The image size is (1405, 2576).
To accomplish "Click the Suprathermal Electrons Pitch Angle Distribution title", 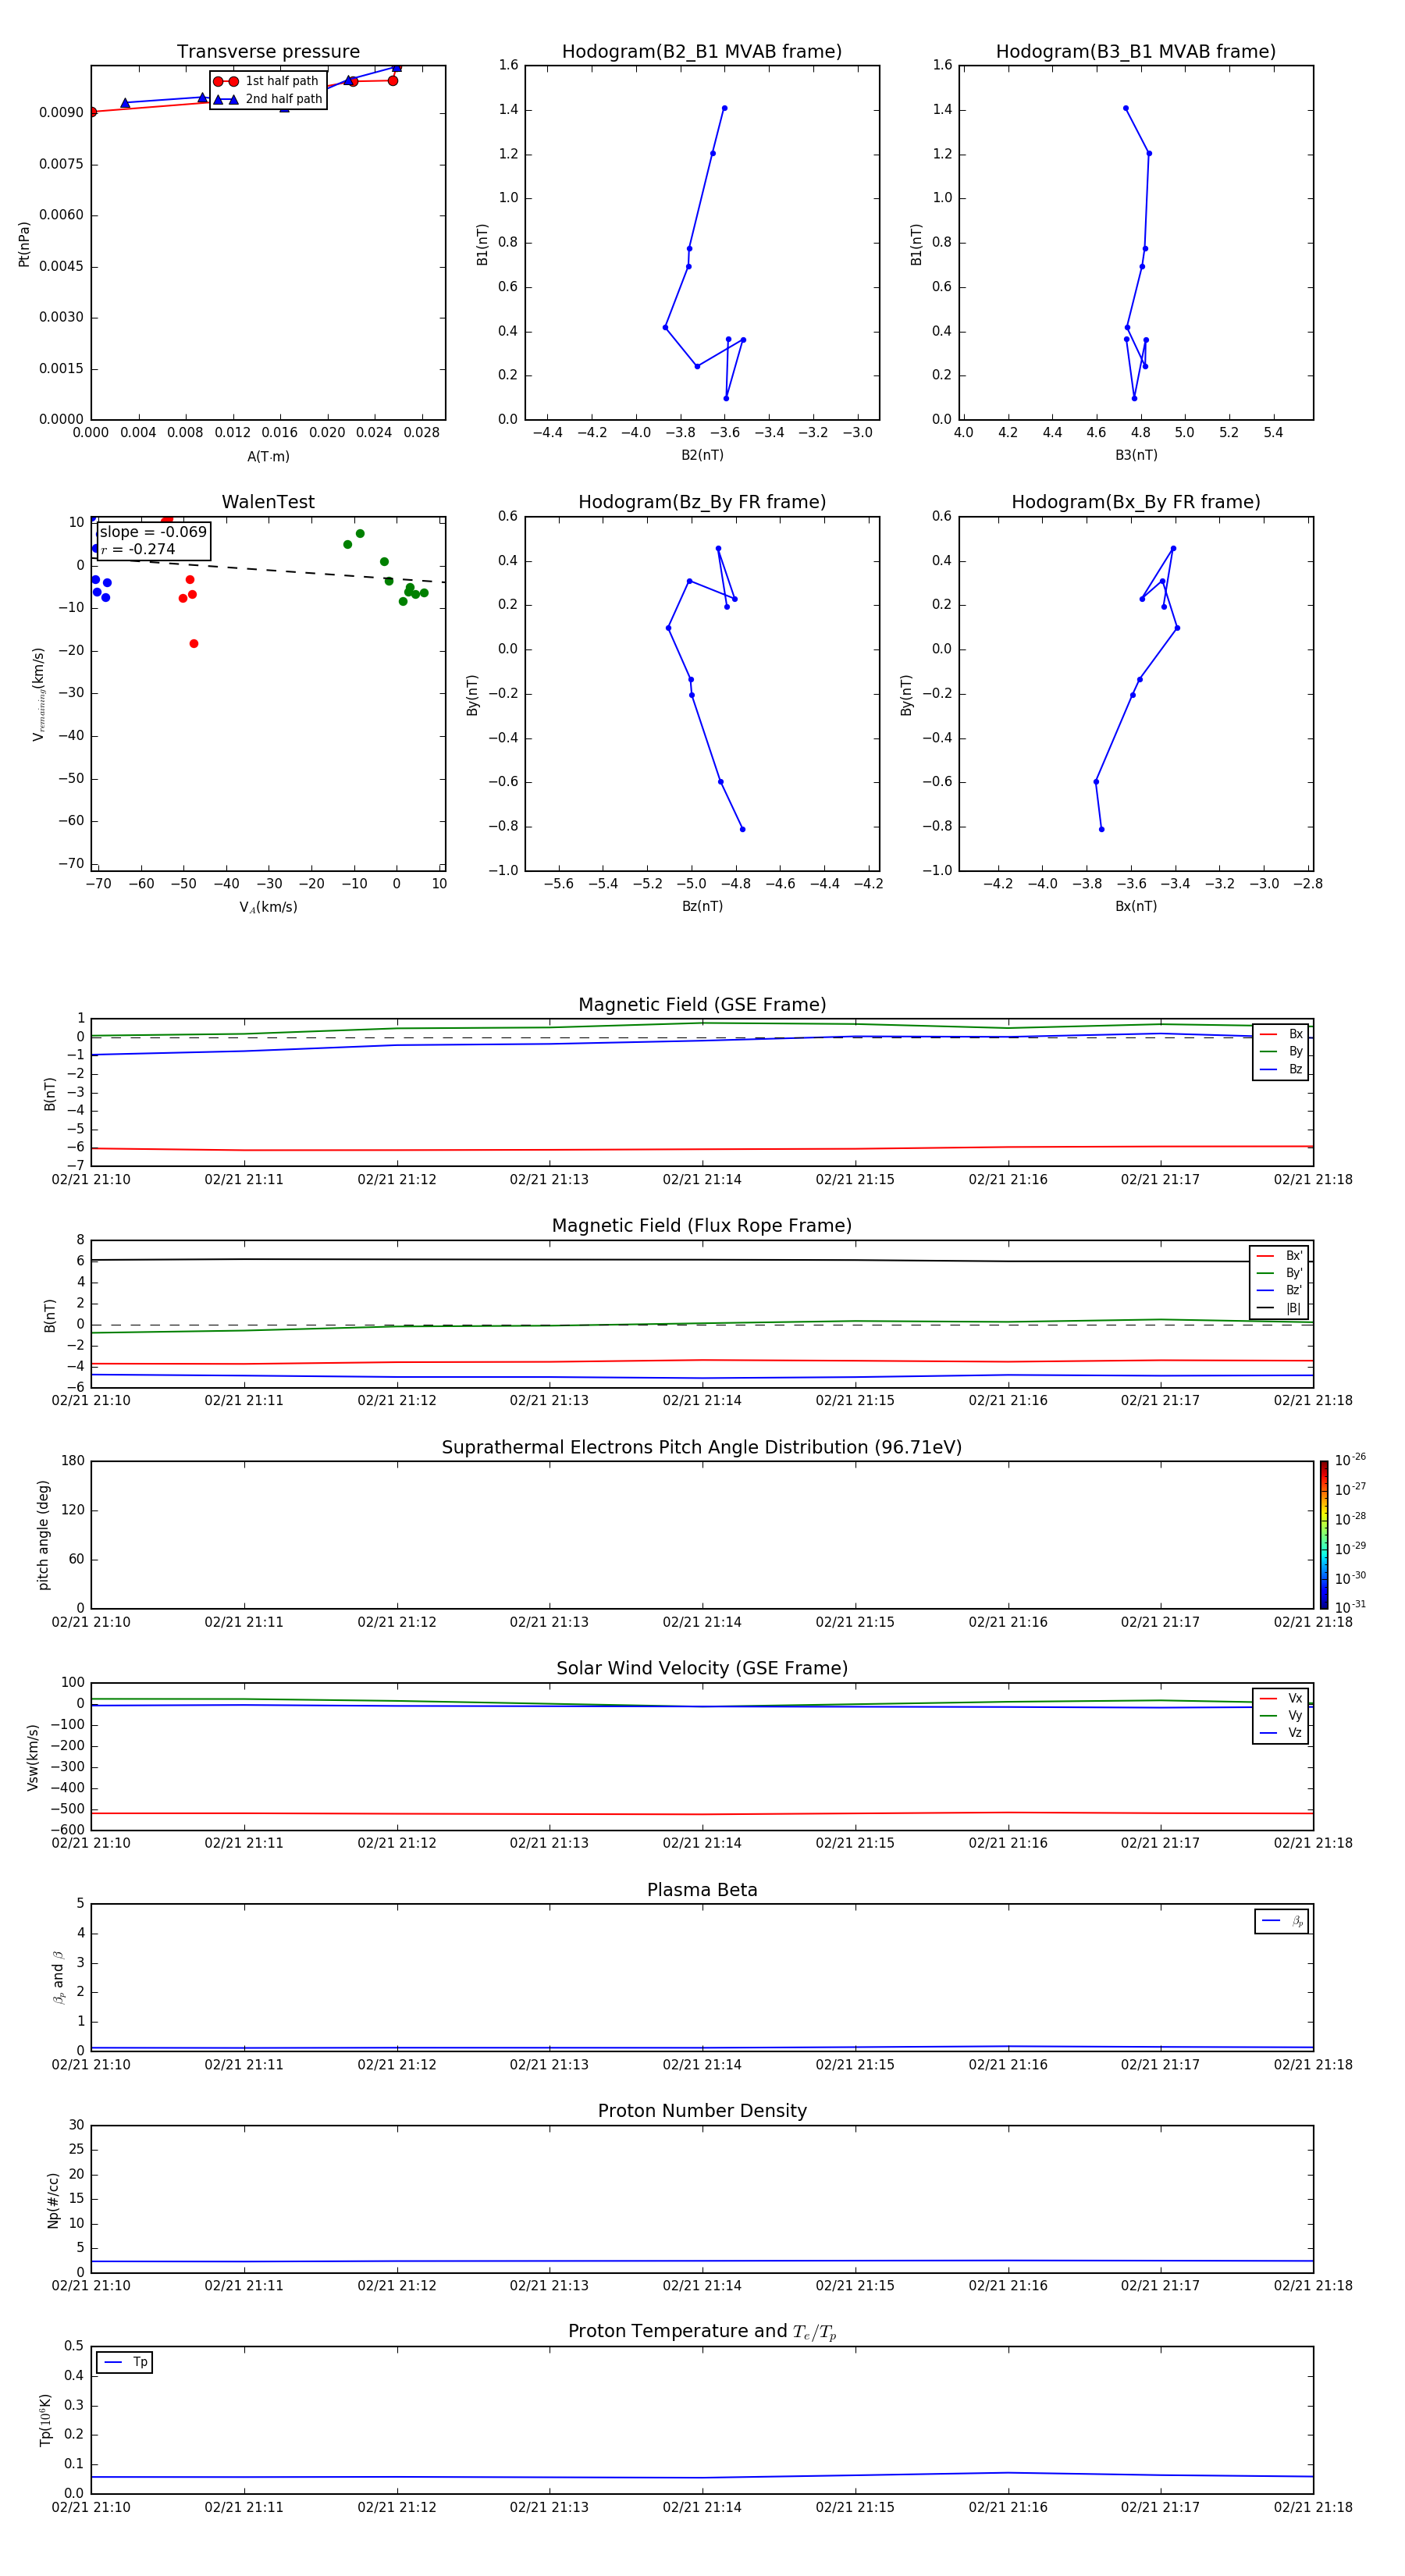I will tap(702, 1447).
